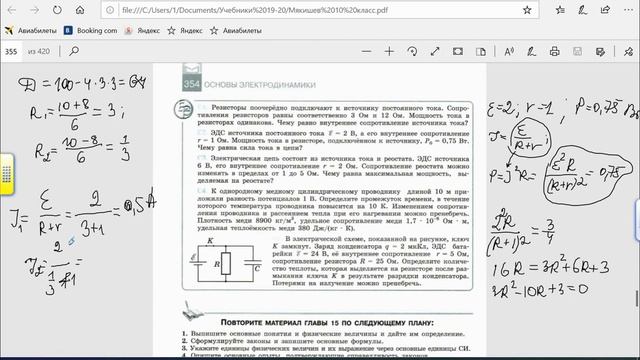Click the circuit diagram figure
This screenshot has height=360, width=640.
click(225, 260)
